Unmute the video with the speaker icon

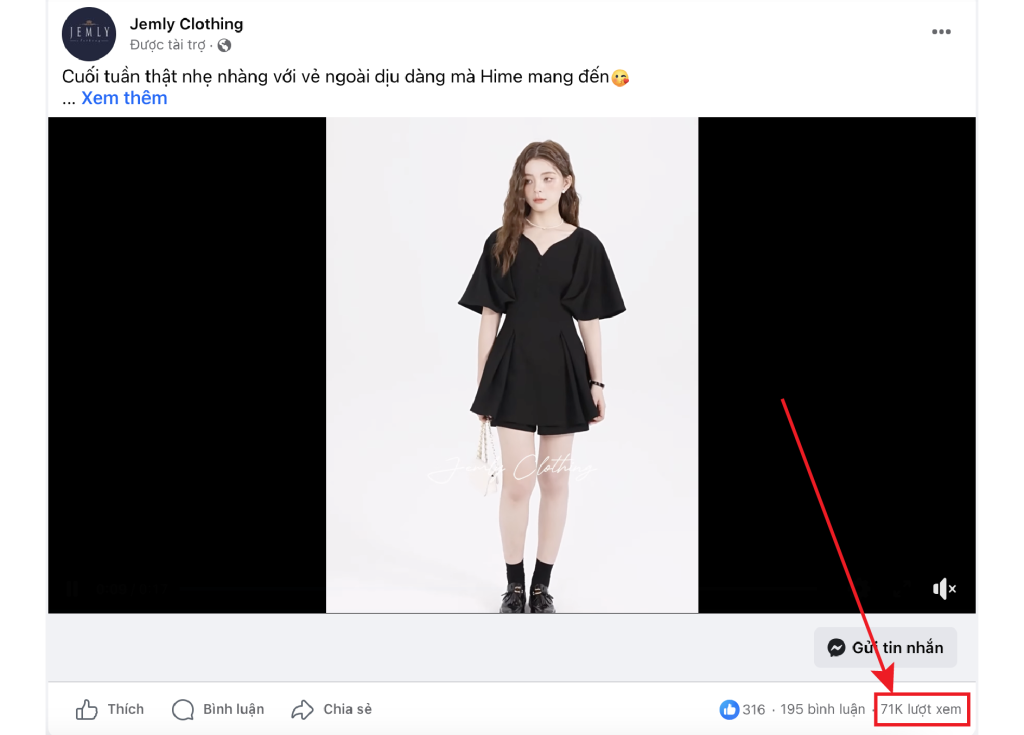pyautogui.click(x=944, y=589)
